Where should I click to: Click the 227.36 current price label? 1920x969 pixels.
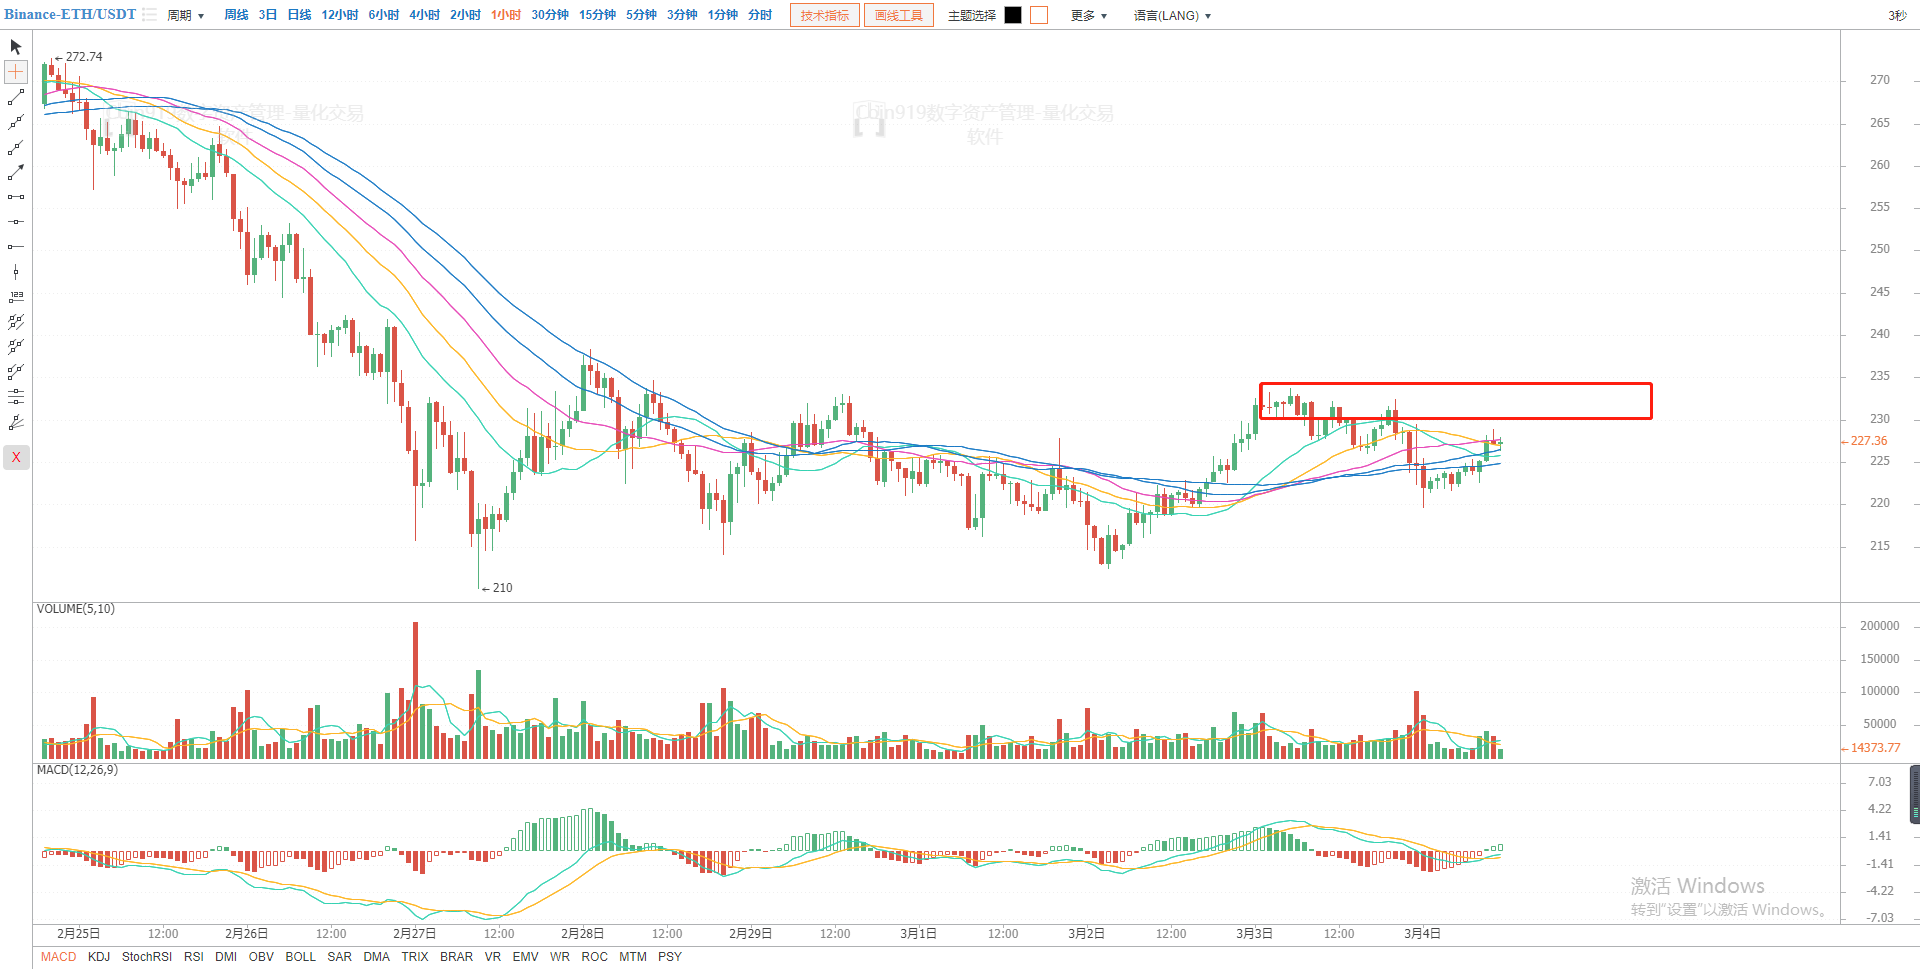1868,441
